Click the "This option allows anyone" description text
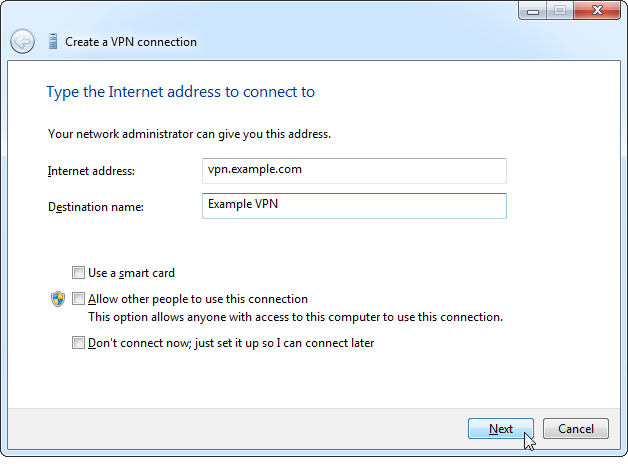The height and width of the screenshot is (464, 628). pyautogui.click(x=295, y=317)
